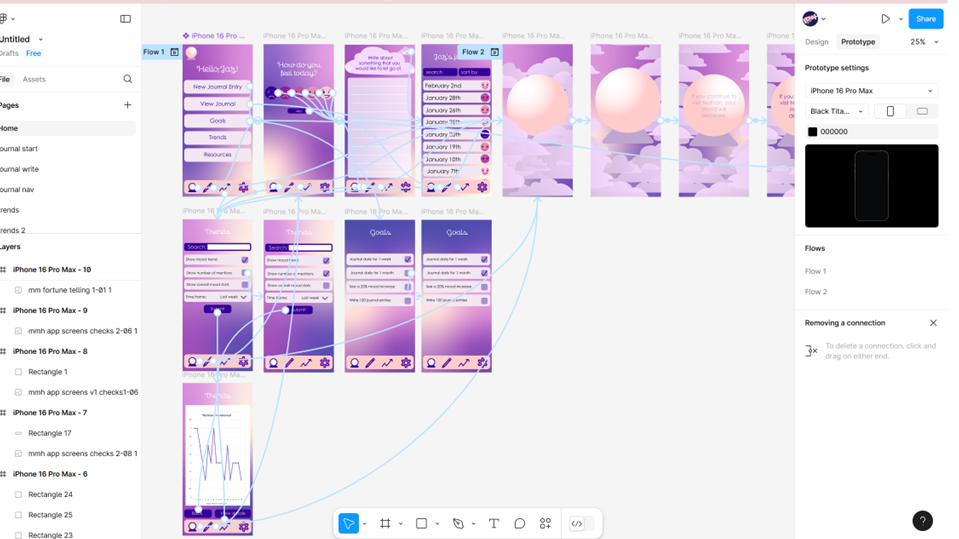Select the Frame tool
959x539 pixels.
[385, 524]
